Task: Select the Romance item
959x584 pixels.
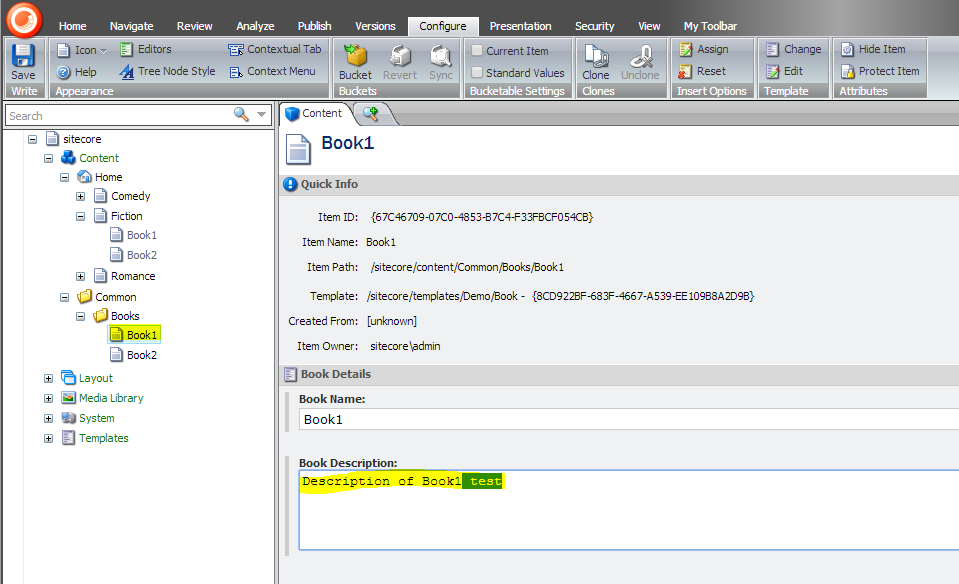Action: [125, 276]
